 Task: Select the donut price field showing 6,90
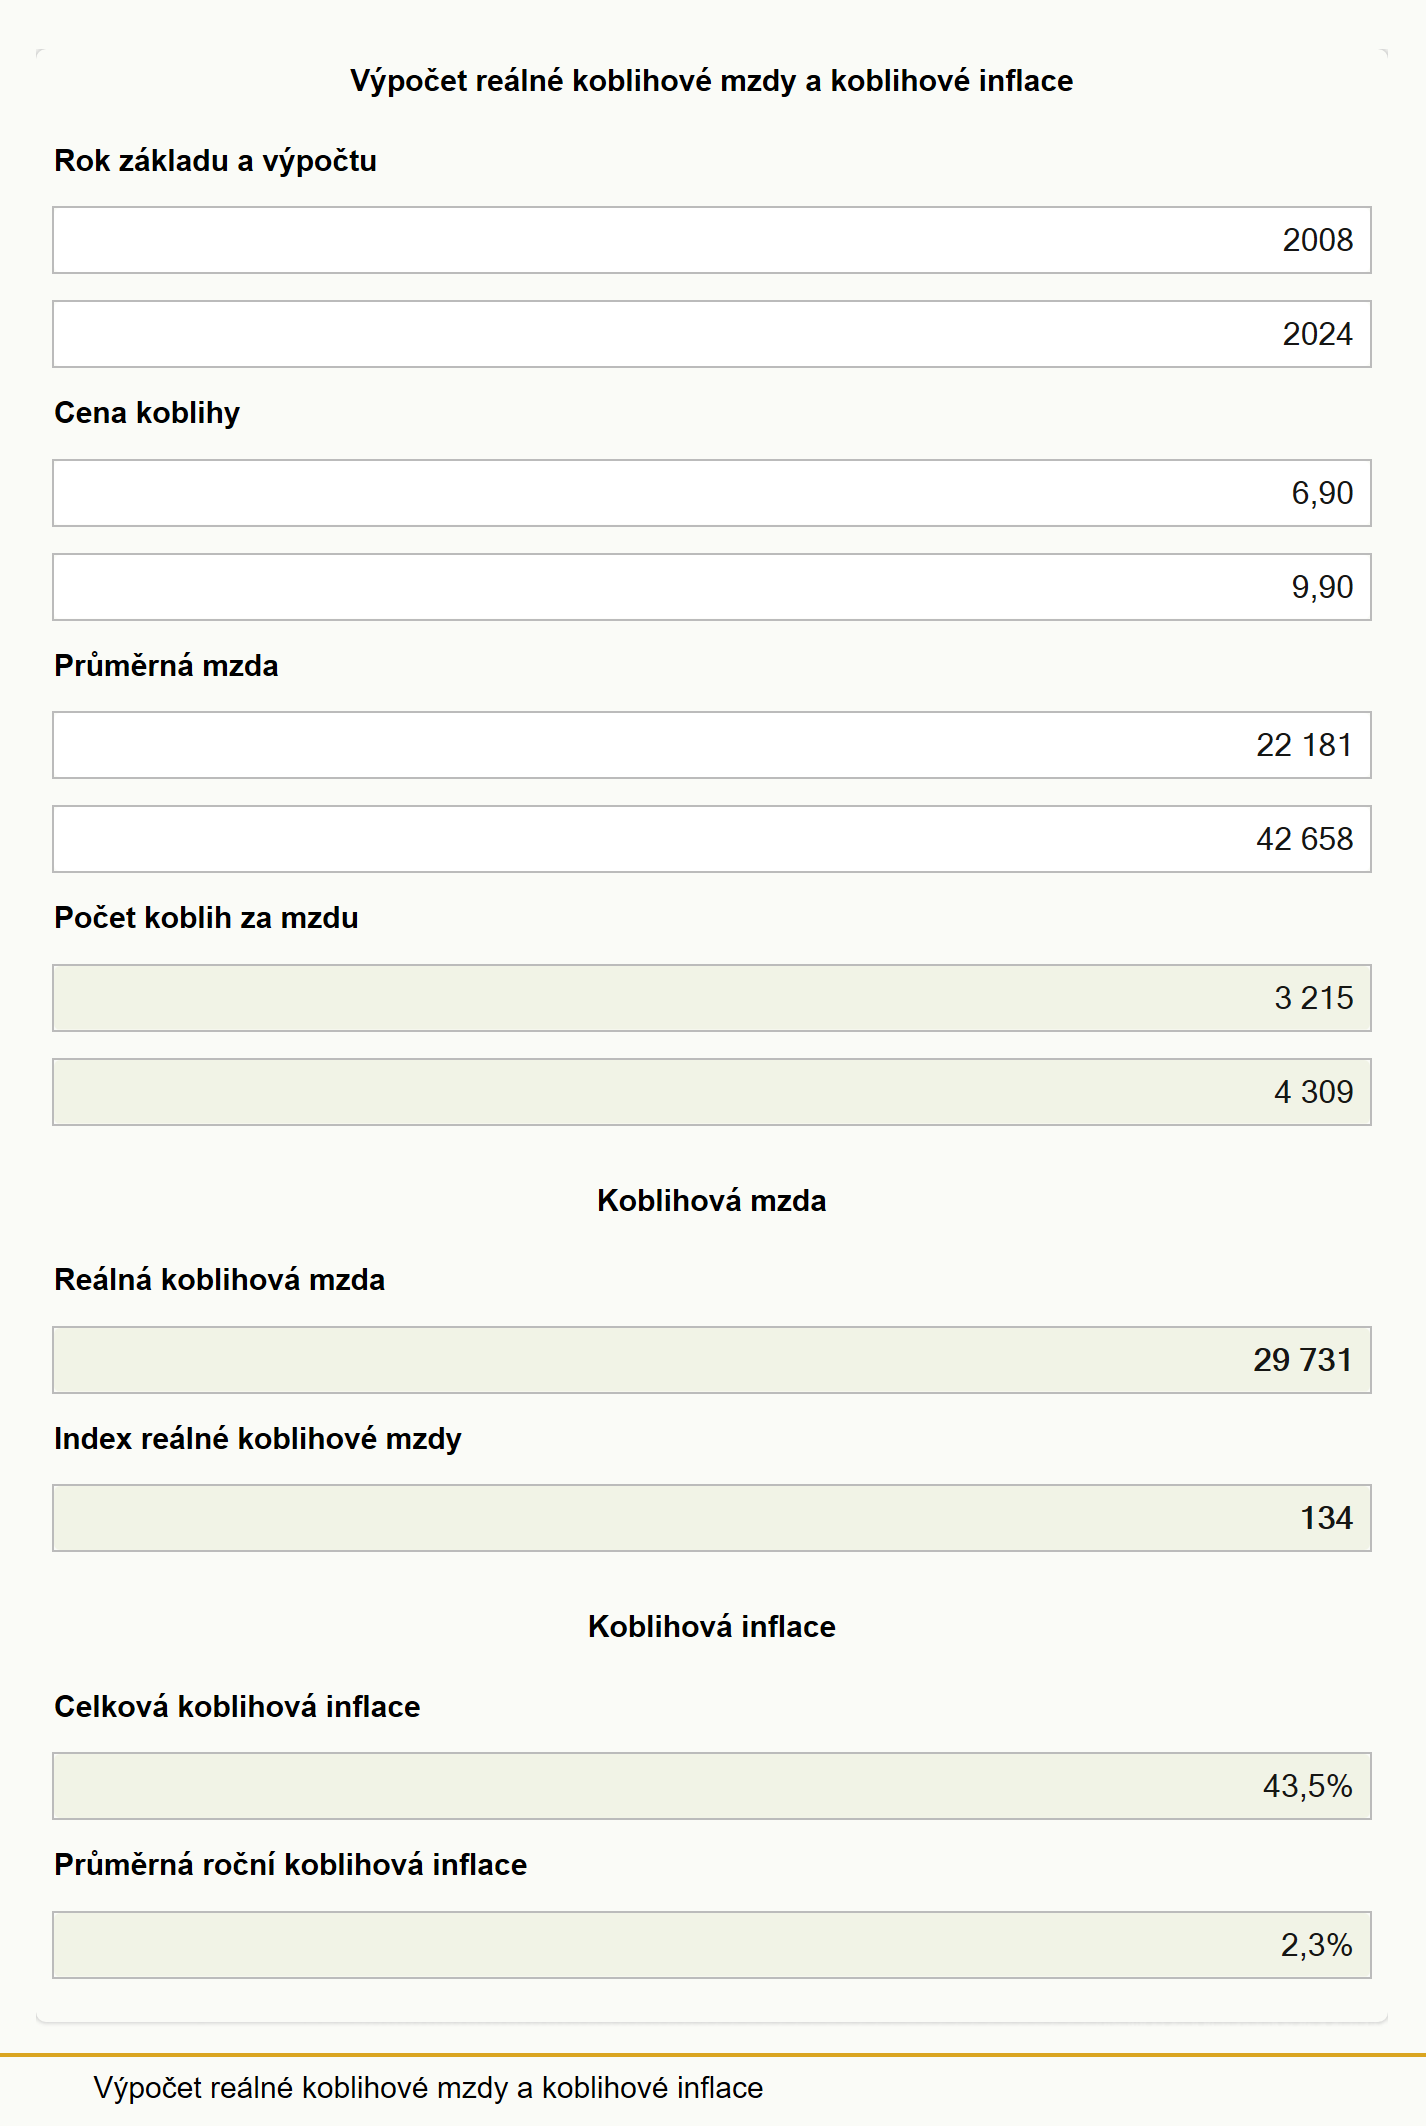(712, 493)
